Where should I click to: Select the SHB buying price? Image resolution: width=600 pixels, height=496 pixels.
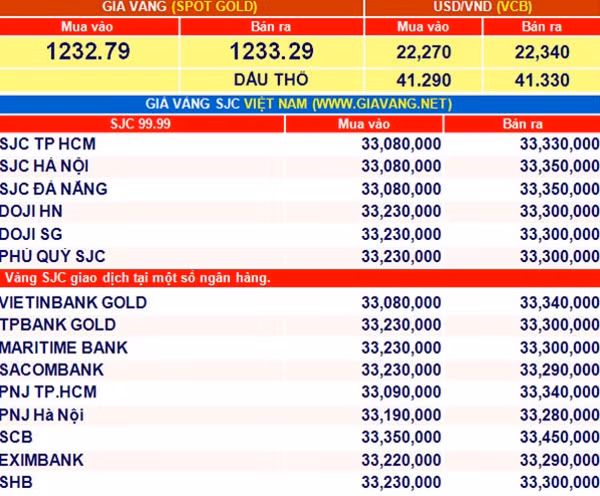coord(401,483)
